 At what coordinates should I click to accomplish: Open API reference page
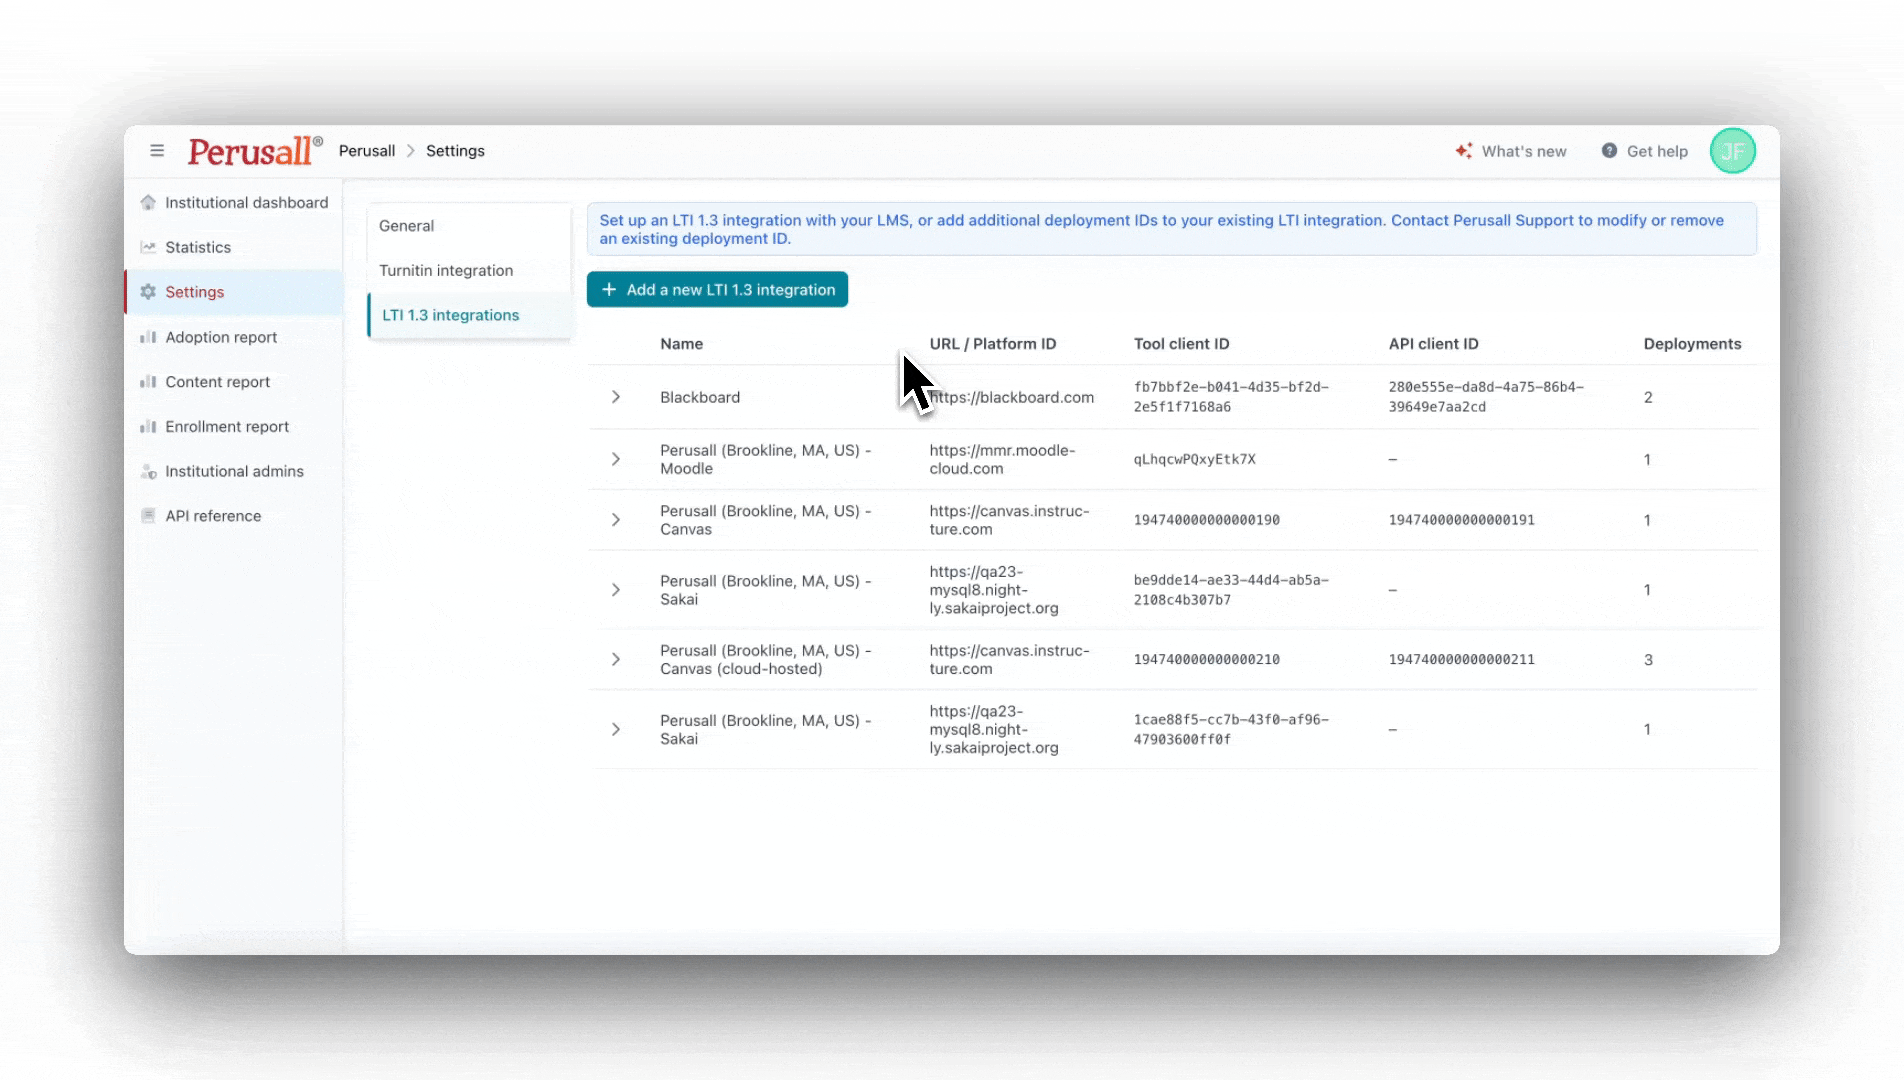click(234, 516)
